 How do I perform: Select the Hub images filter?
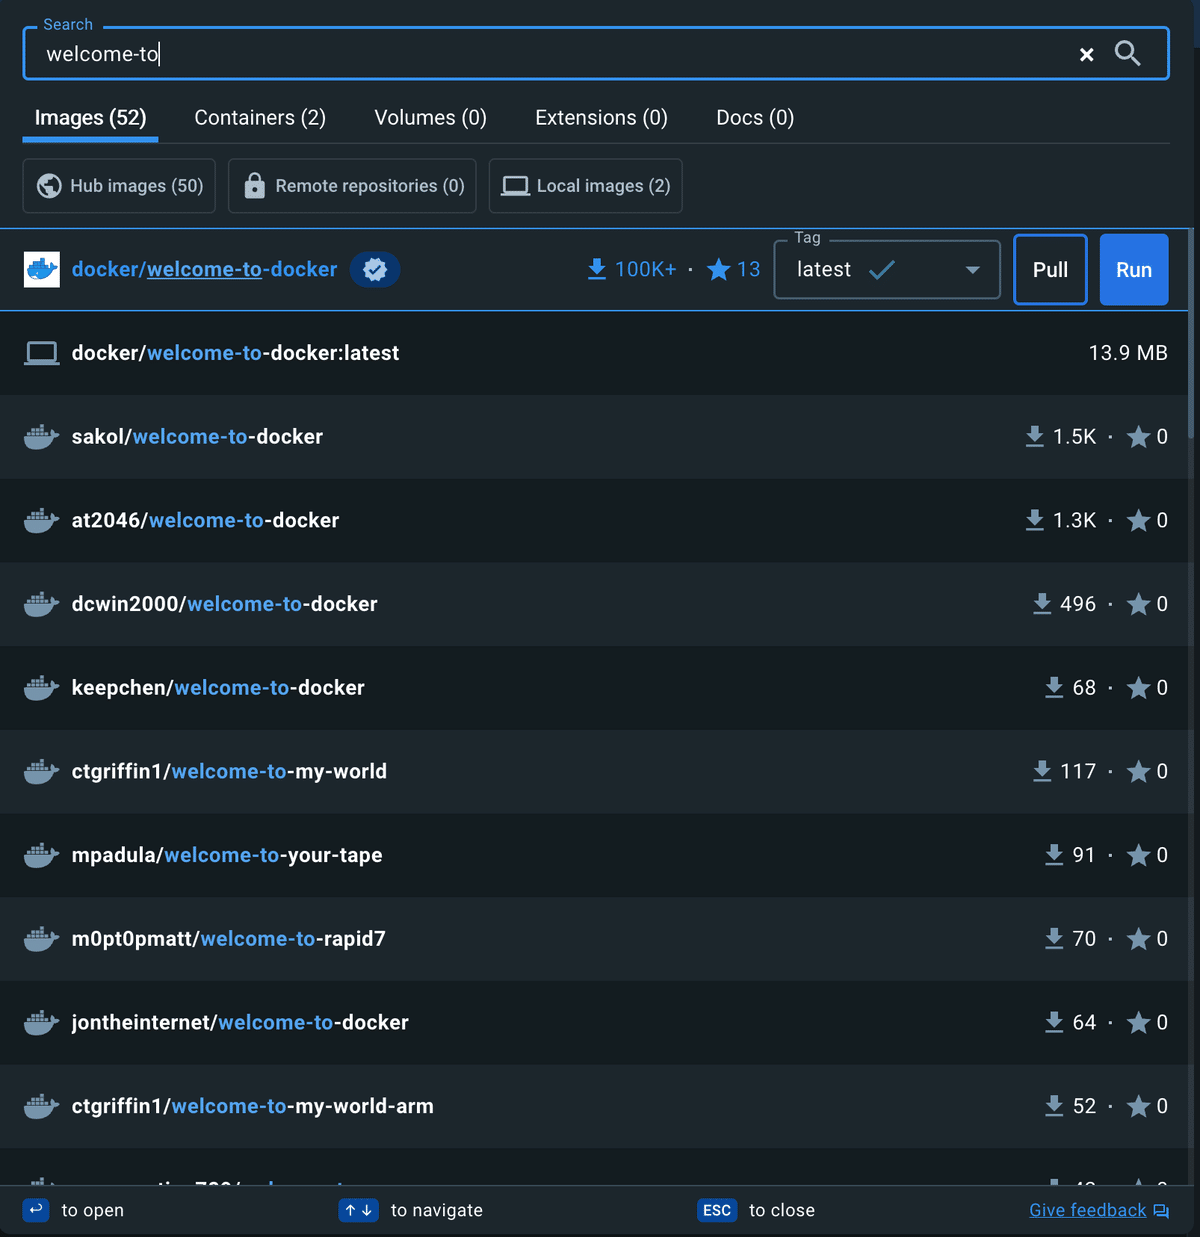coord(118,185)
